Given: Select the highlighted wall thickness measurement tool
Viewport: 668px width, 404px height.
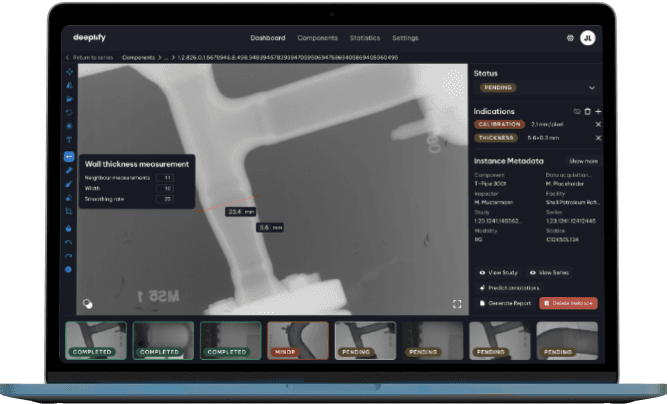Looking at the screenshot, I should point(69,156).
